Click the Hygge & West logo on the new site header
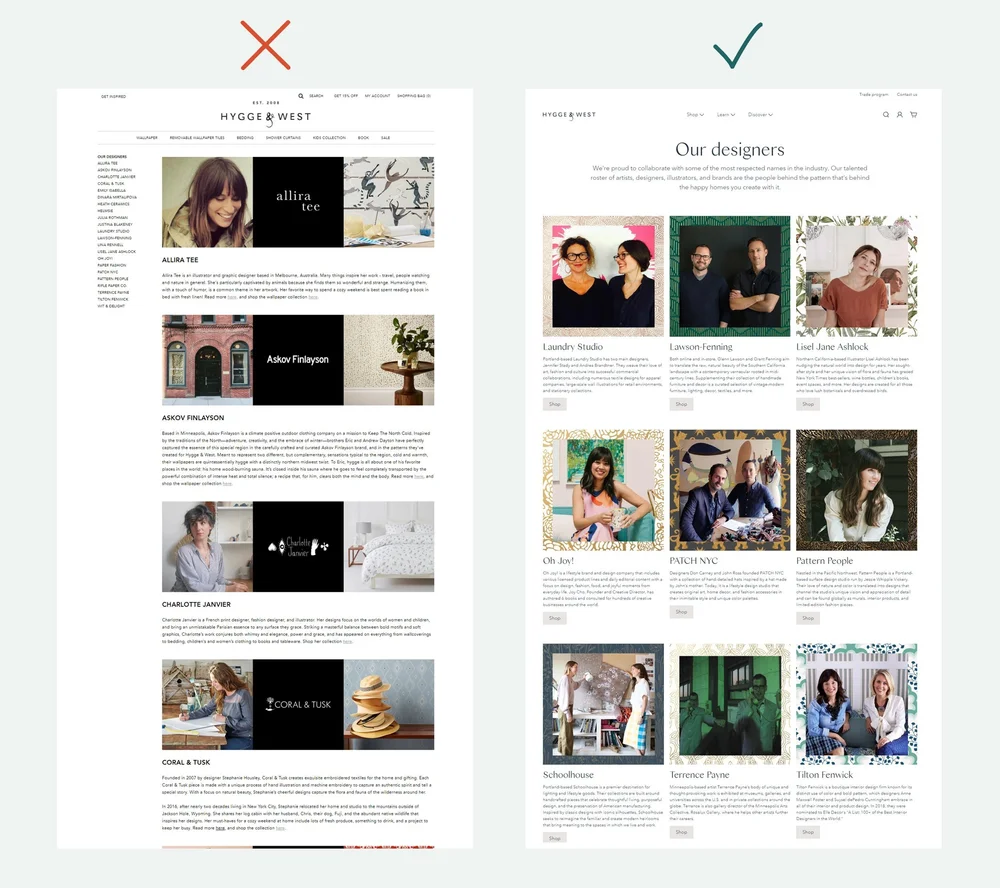Image resolution: width=1000 pixels, height=888 pixels. click(569, 115)
